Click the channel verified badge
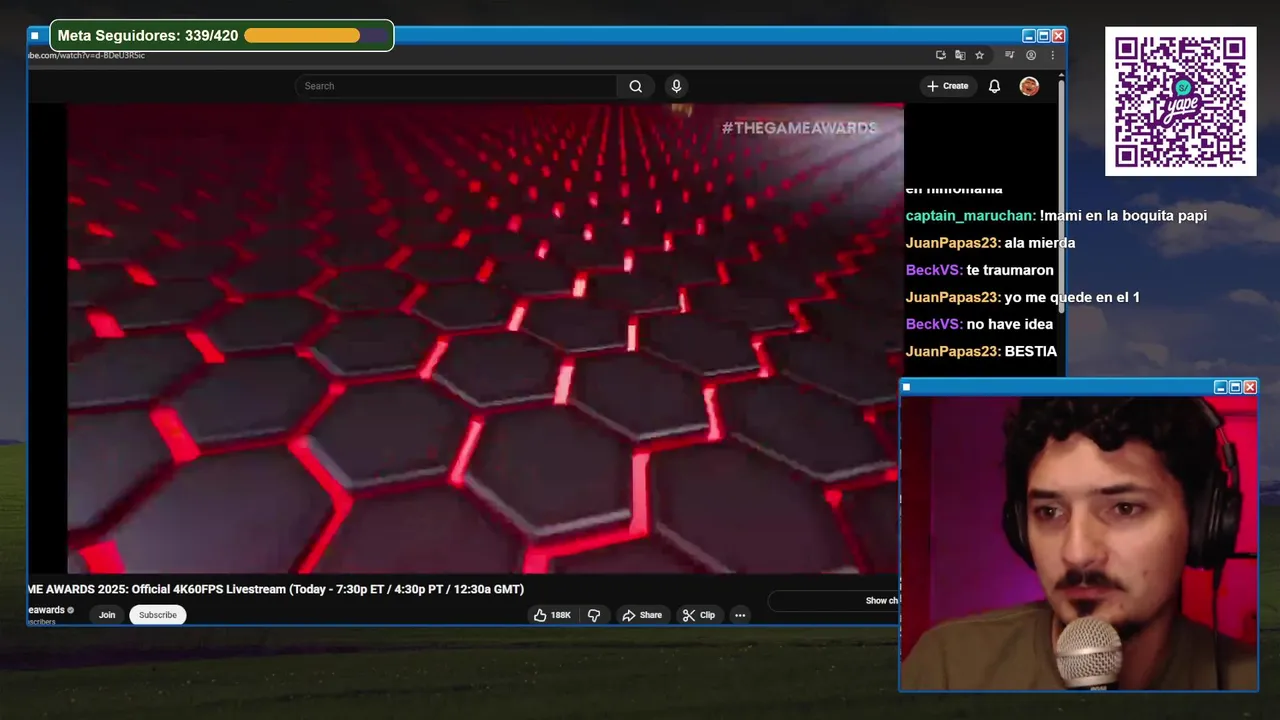Screen dimensions: 1280x720 70,610
